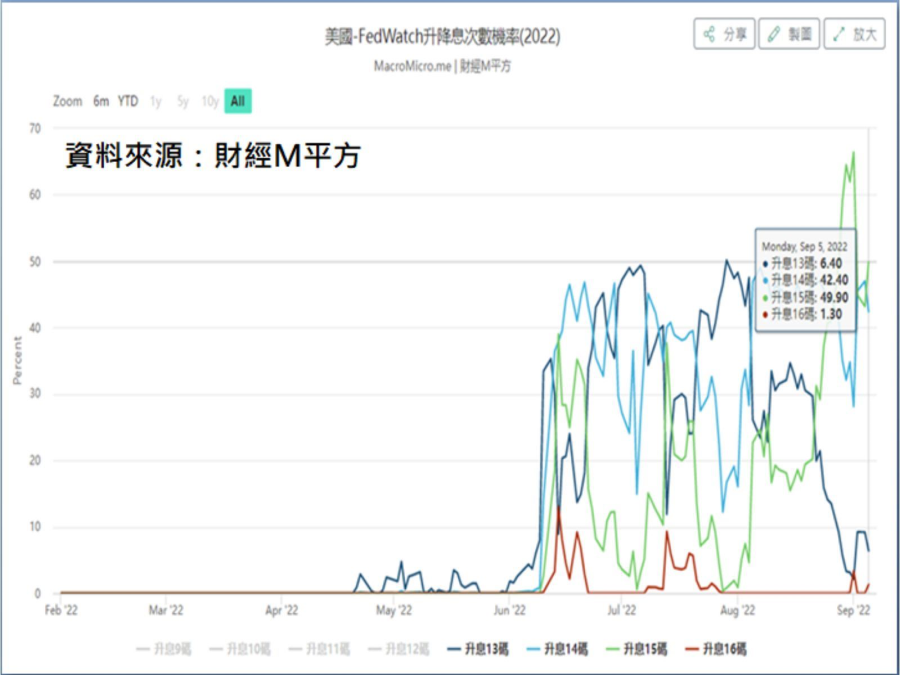Click the Jun '22 x-axis label
Viewport: 900px width, 675px height.
[x=510, y=611]
